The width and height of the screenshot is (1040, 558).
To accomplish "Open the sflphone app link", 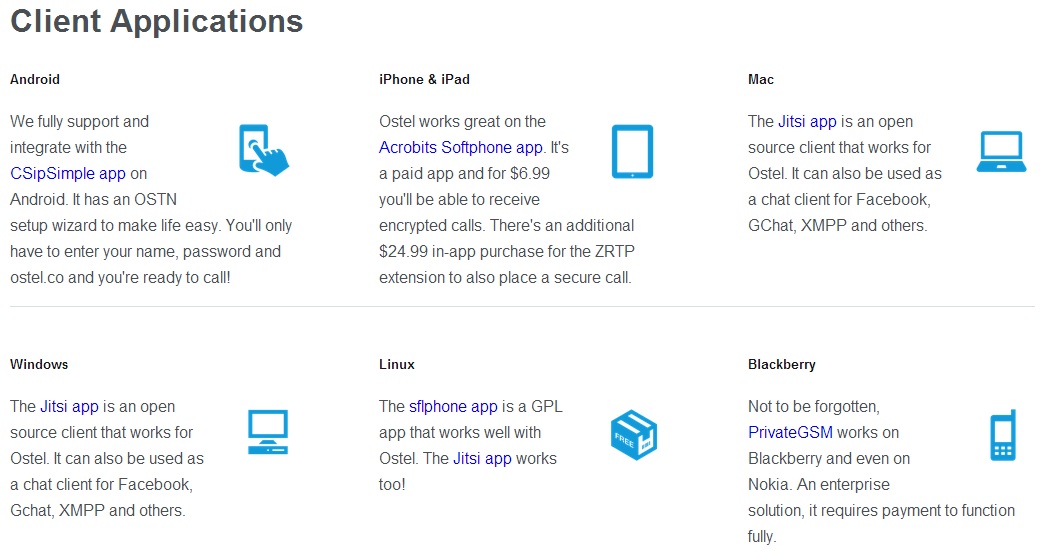I will pos(453,406).
